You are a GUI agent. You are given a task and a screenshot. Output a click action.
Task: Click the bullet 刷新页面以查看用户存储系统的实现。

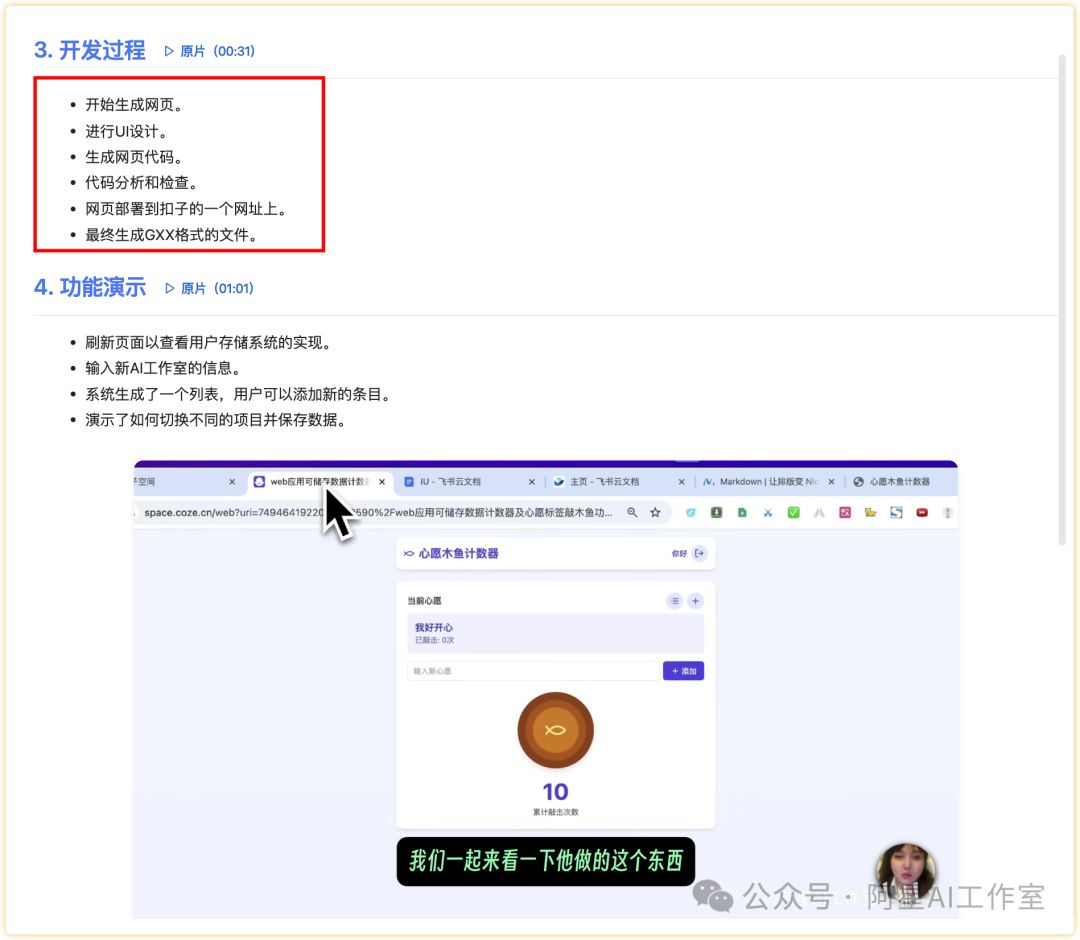pyautogui.click(x=209, y=342)
